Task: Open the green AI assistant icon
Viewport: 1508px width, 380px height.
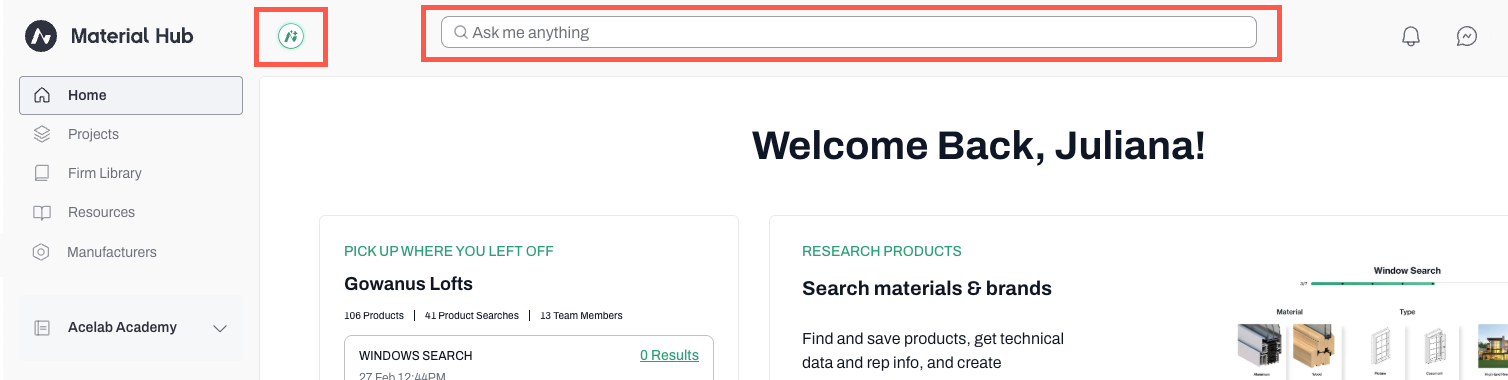Action: pyautogui.click(x=291, y=36)
